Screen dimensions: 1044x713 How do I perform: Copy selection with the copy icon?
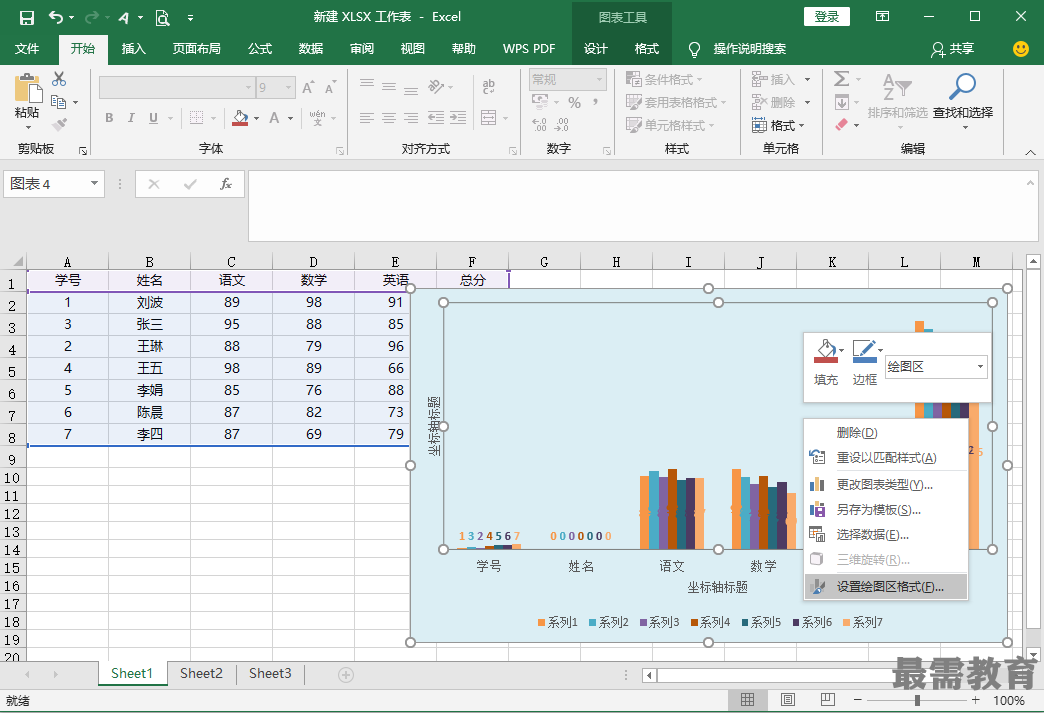tap(59, 102)
